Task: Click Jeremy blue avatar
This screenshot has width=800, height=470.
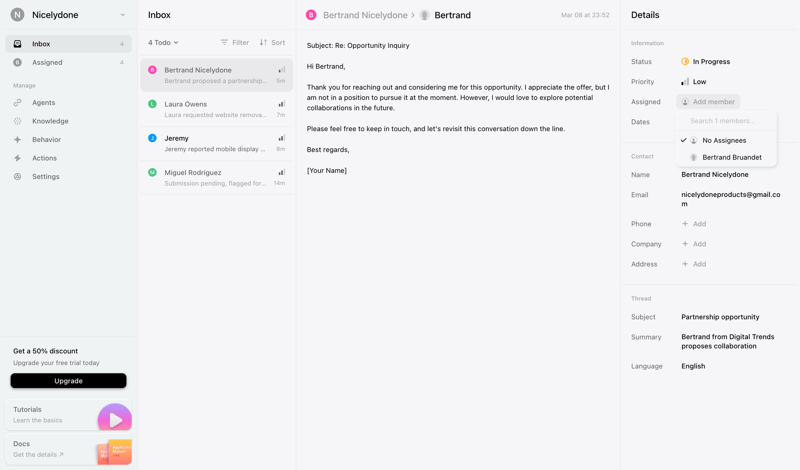Action: 152,138
